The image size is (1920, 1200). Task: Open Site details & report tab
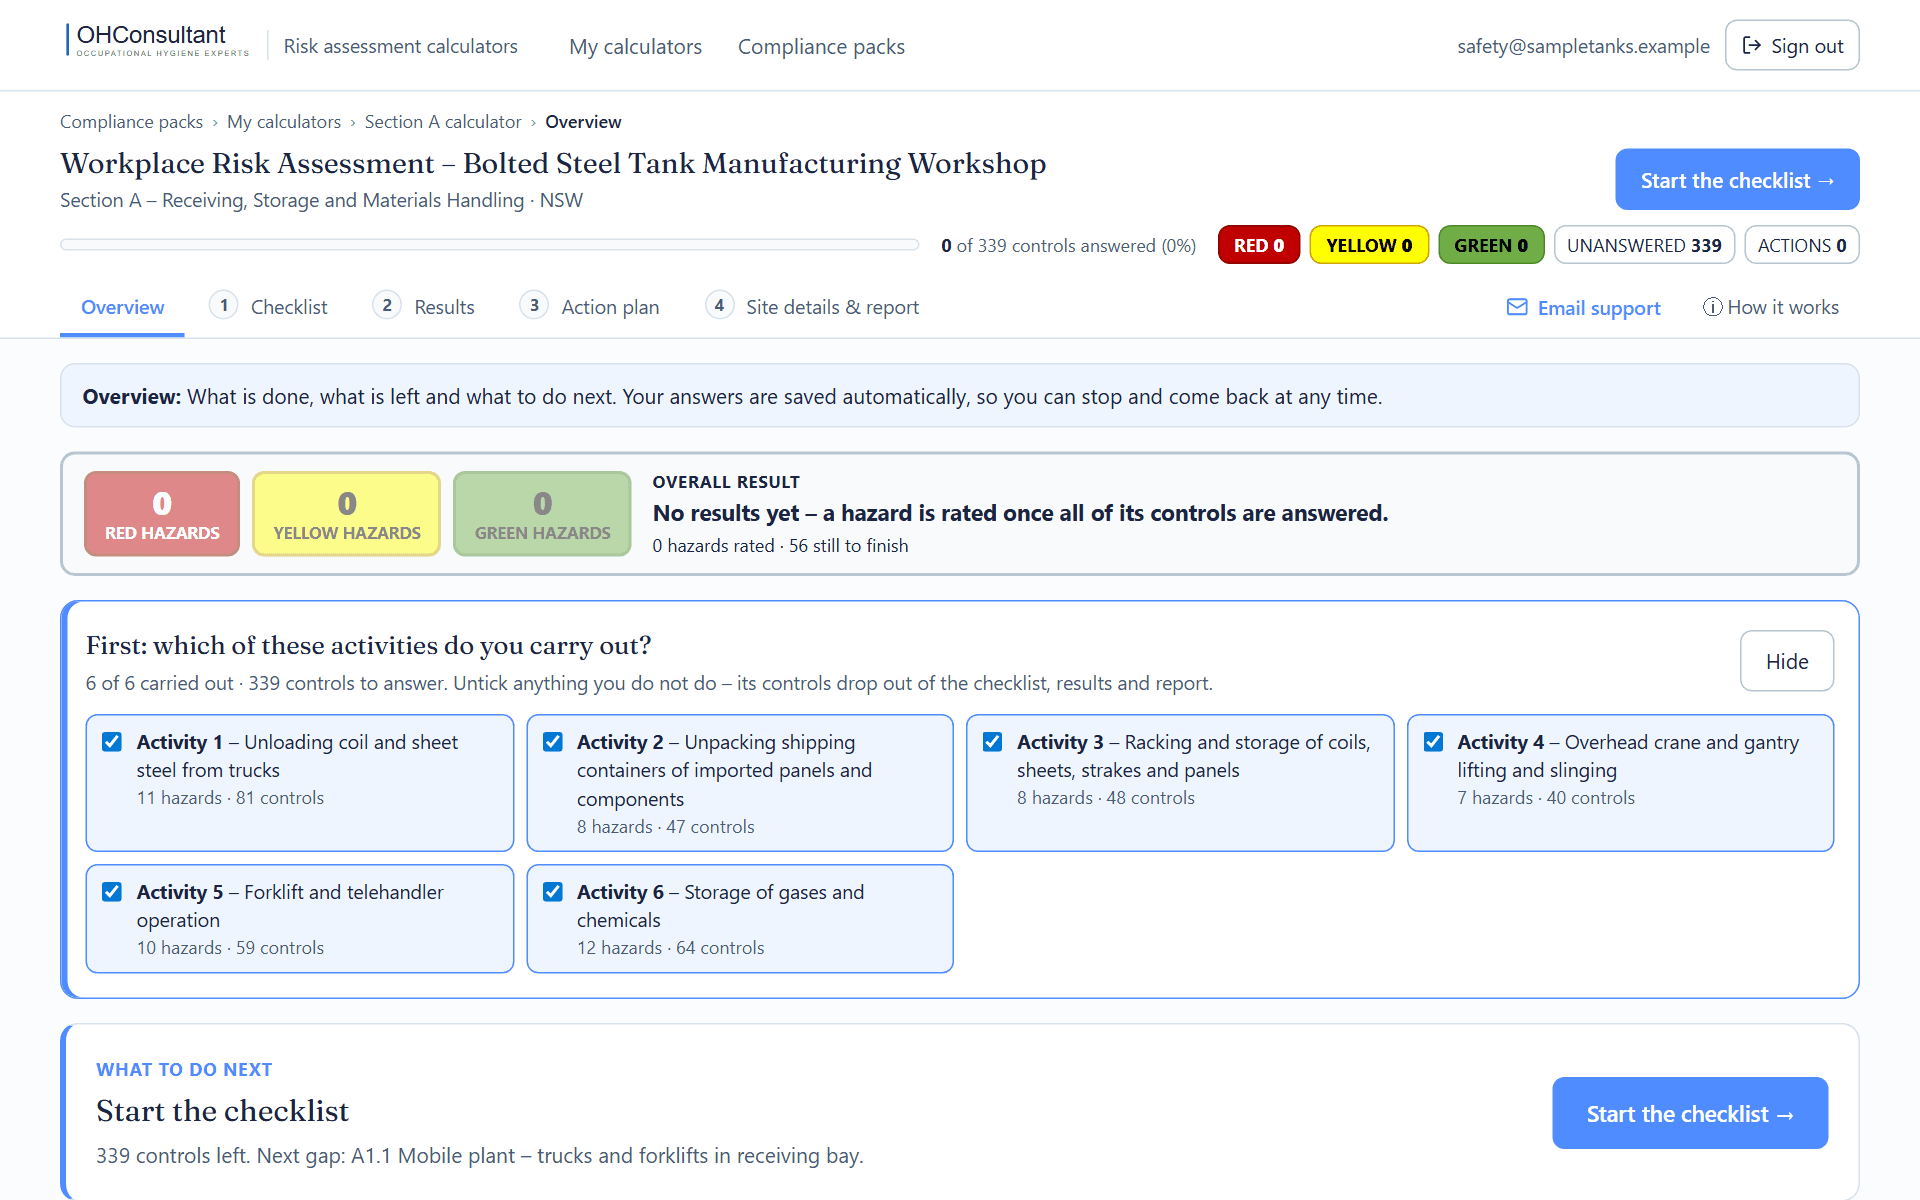tap(812, 307)
